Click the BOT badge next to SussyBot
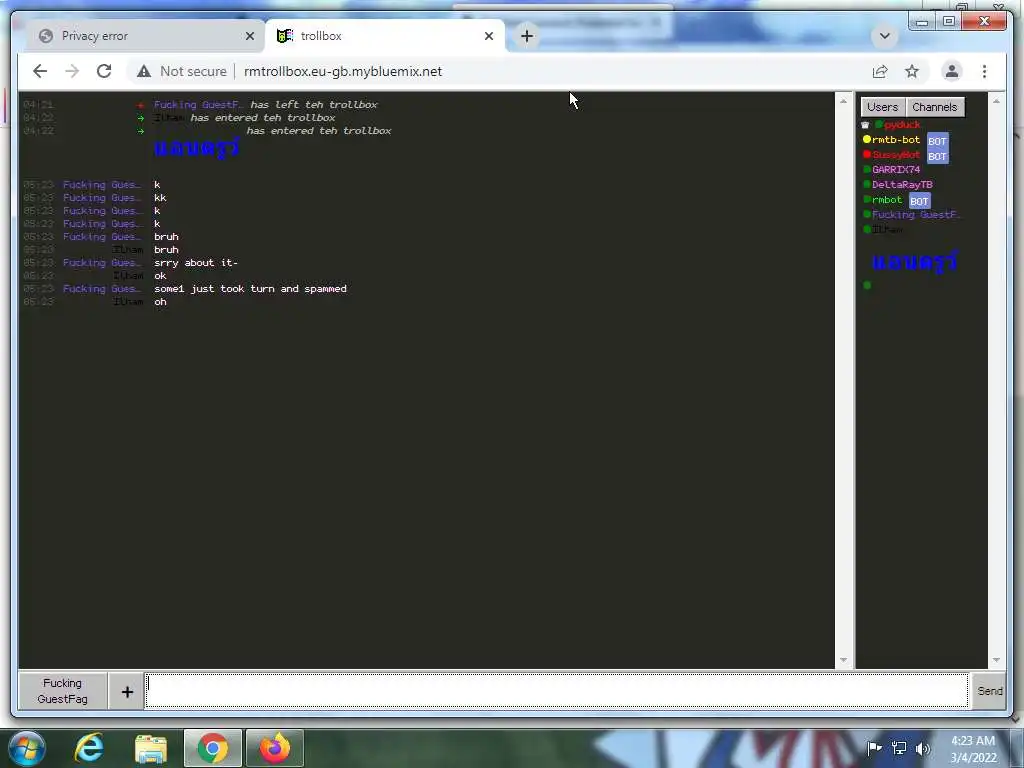Image resolution: width=1024 pixels, height=768 pixels. click(937, 156)
